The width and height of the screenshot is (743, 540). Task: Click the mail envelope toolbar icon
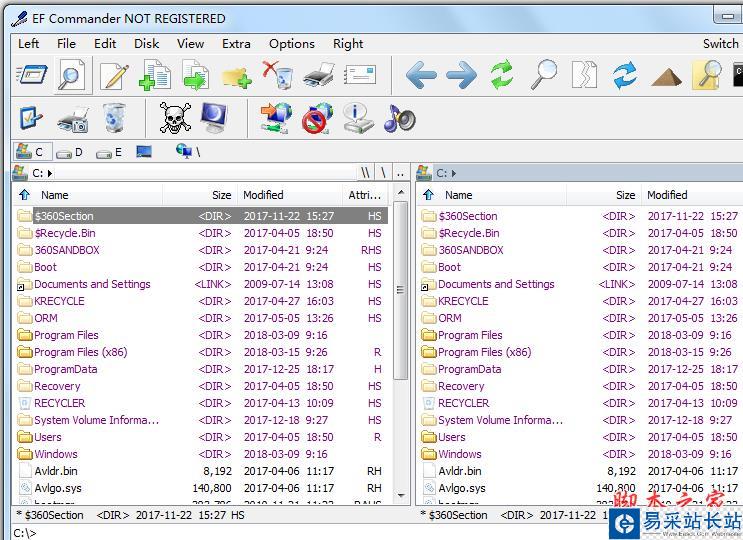360,75
